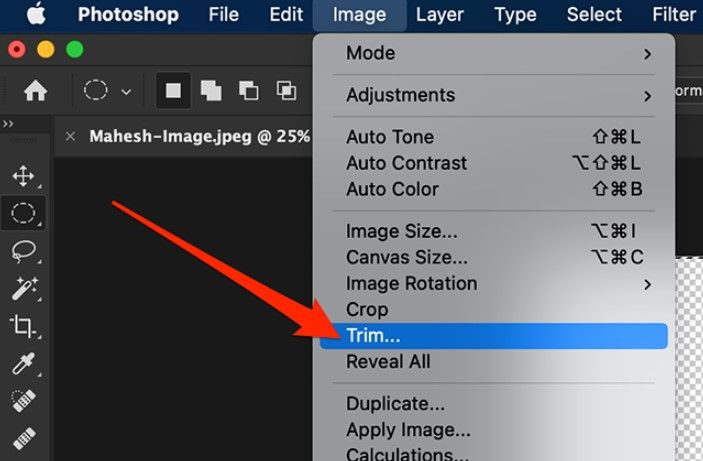Open the Edit menu
703x461 pixels.
click(x=286, y=15)
